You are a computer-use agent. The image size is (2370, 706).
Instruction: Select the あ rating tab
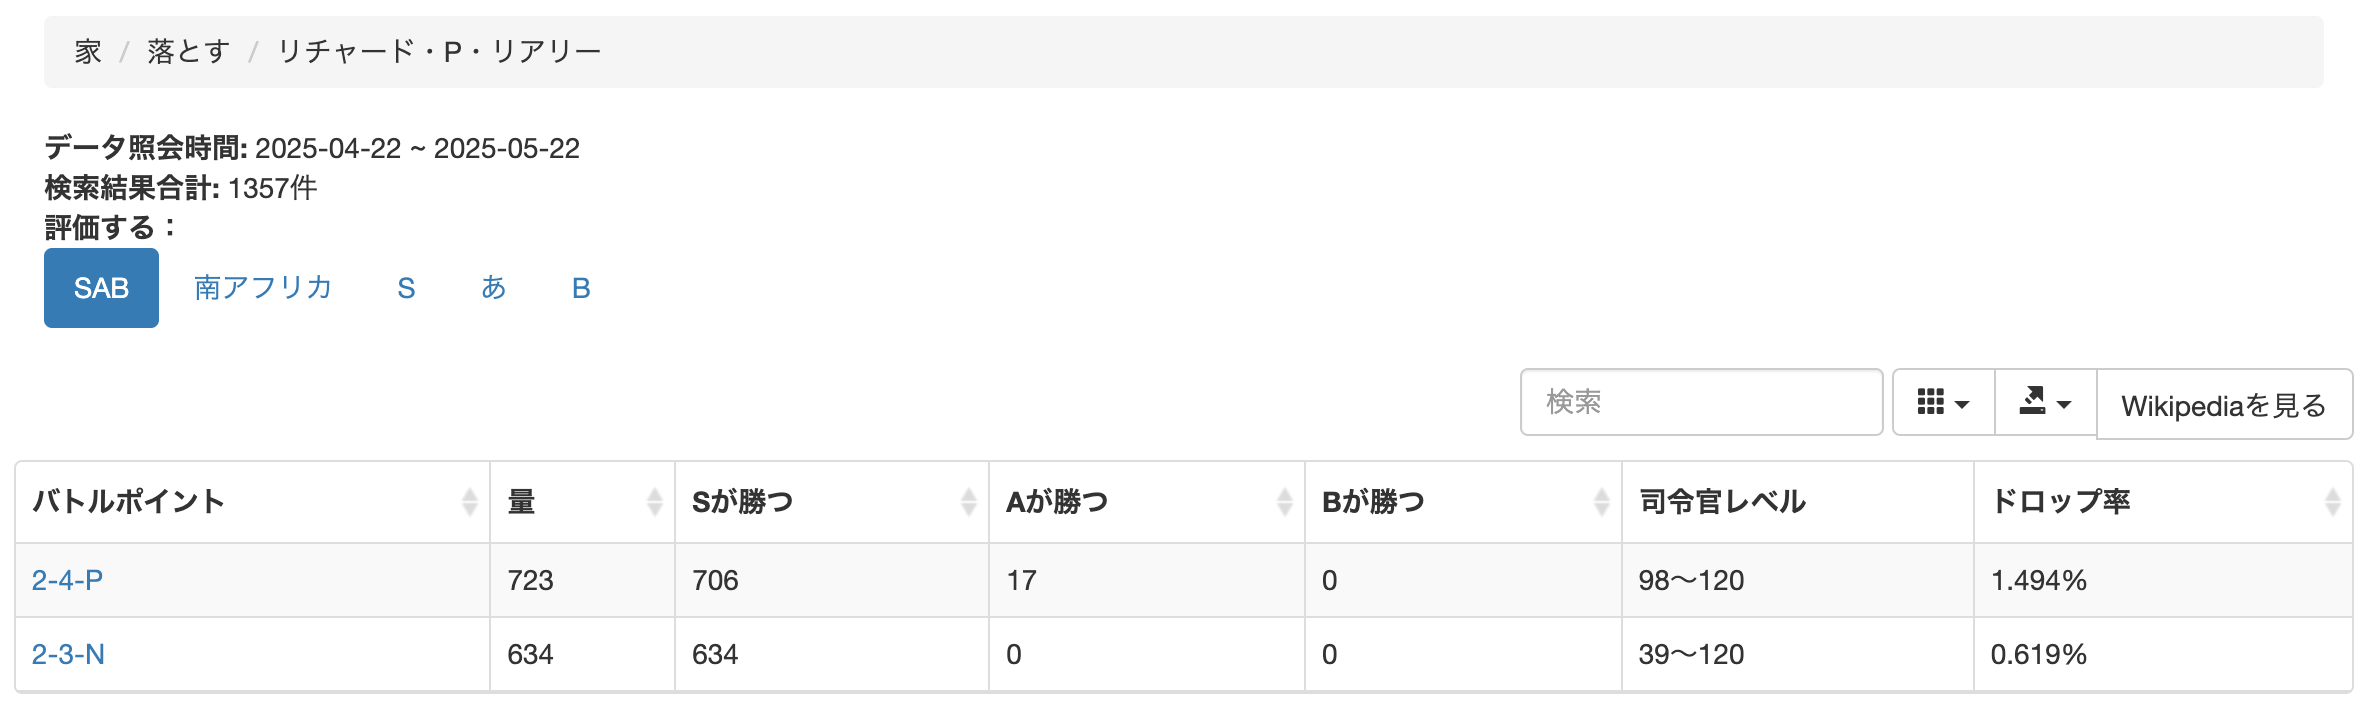point(493,288)
